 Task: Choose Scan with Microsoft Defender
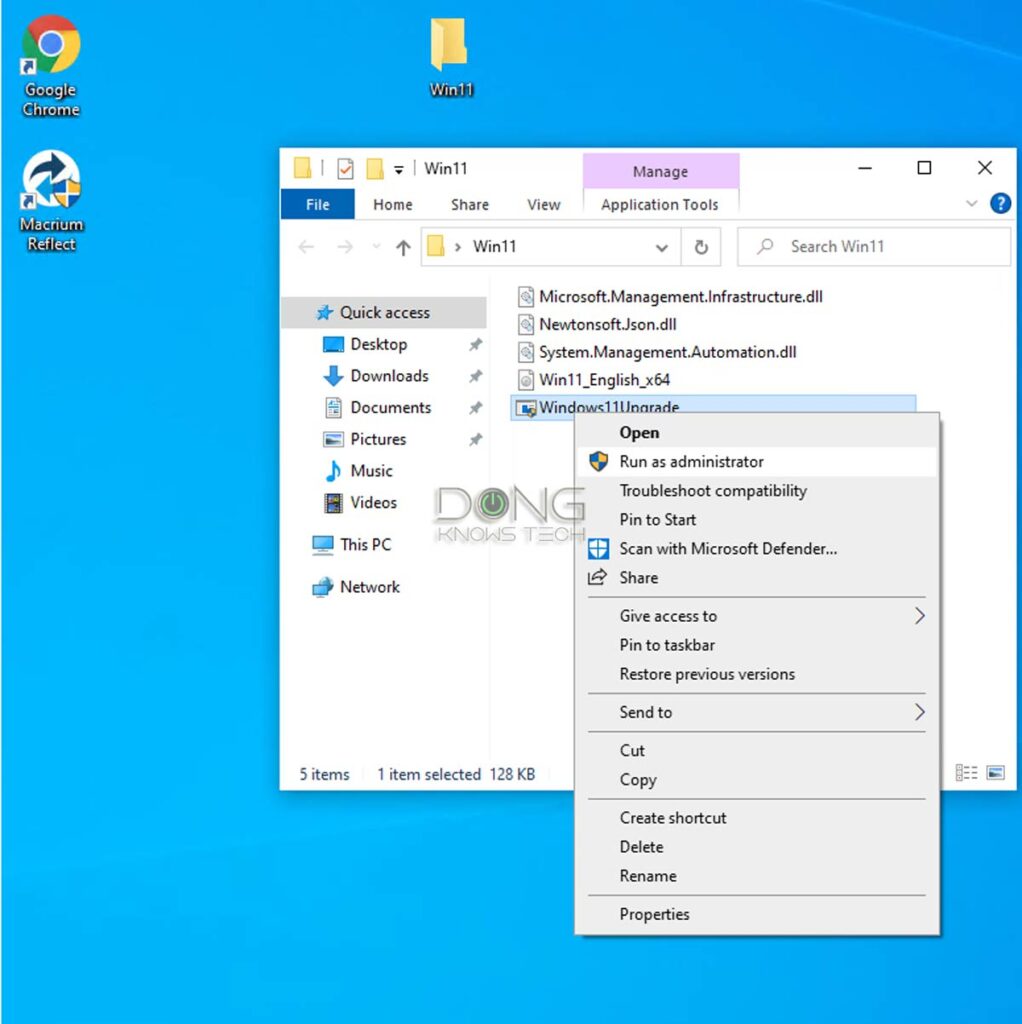(757, 549)
